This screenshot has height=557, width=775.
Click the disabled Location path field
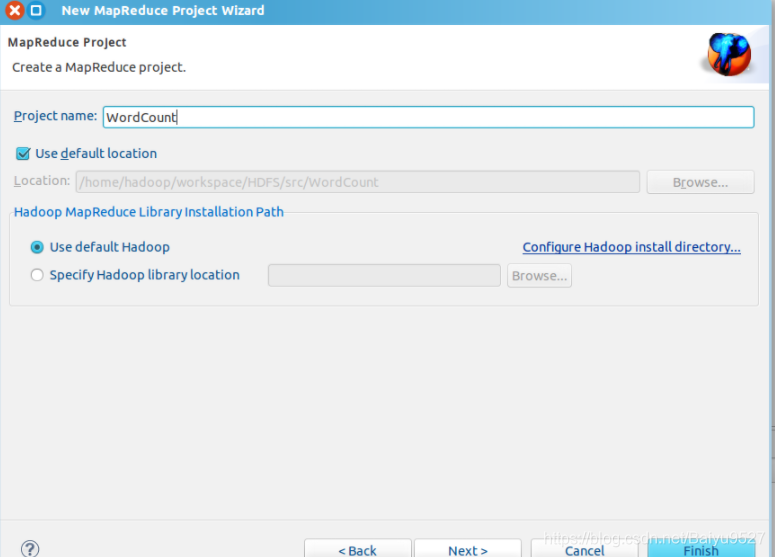pyautogui.click(x=357, y=182)
